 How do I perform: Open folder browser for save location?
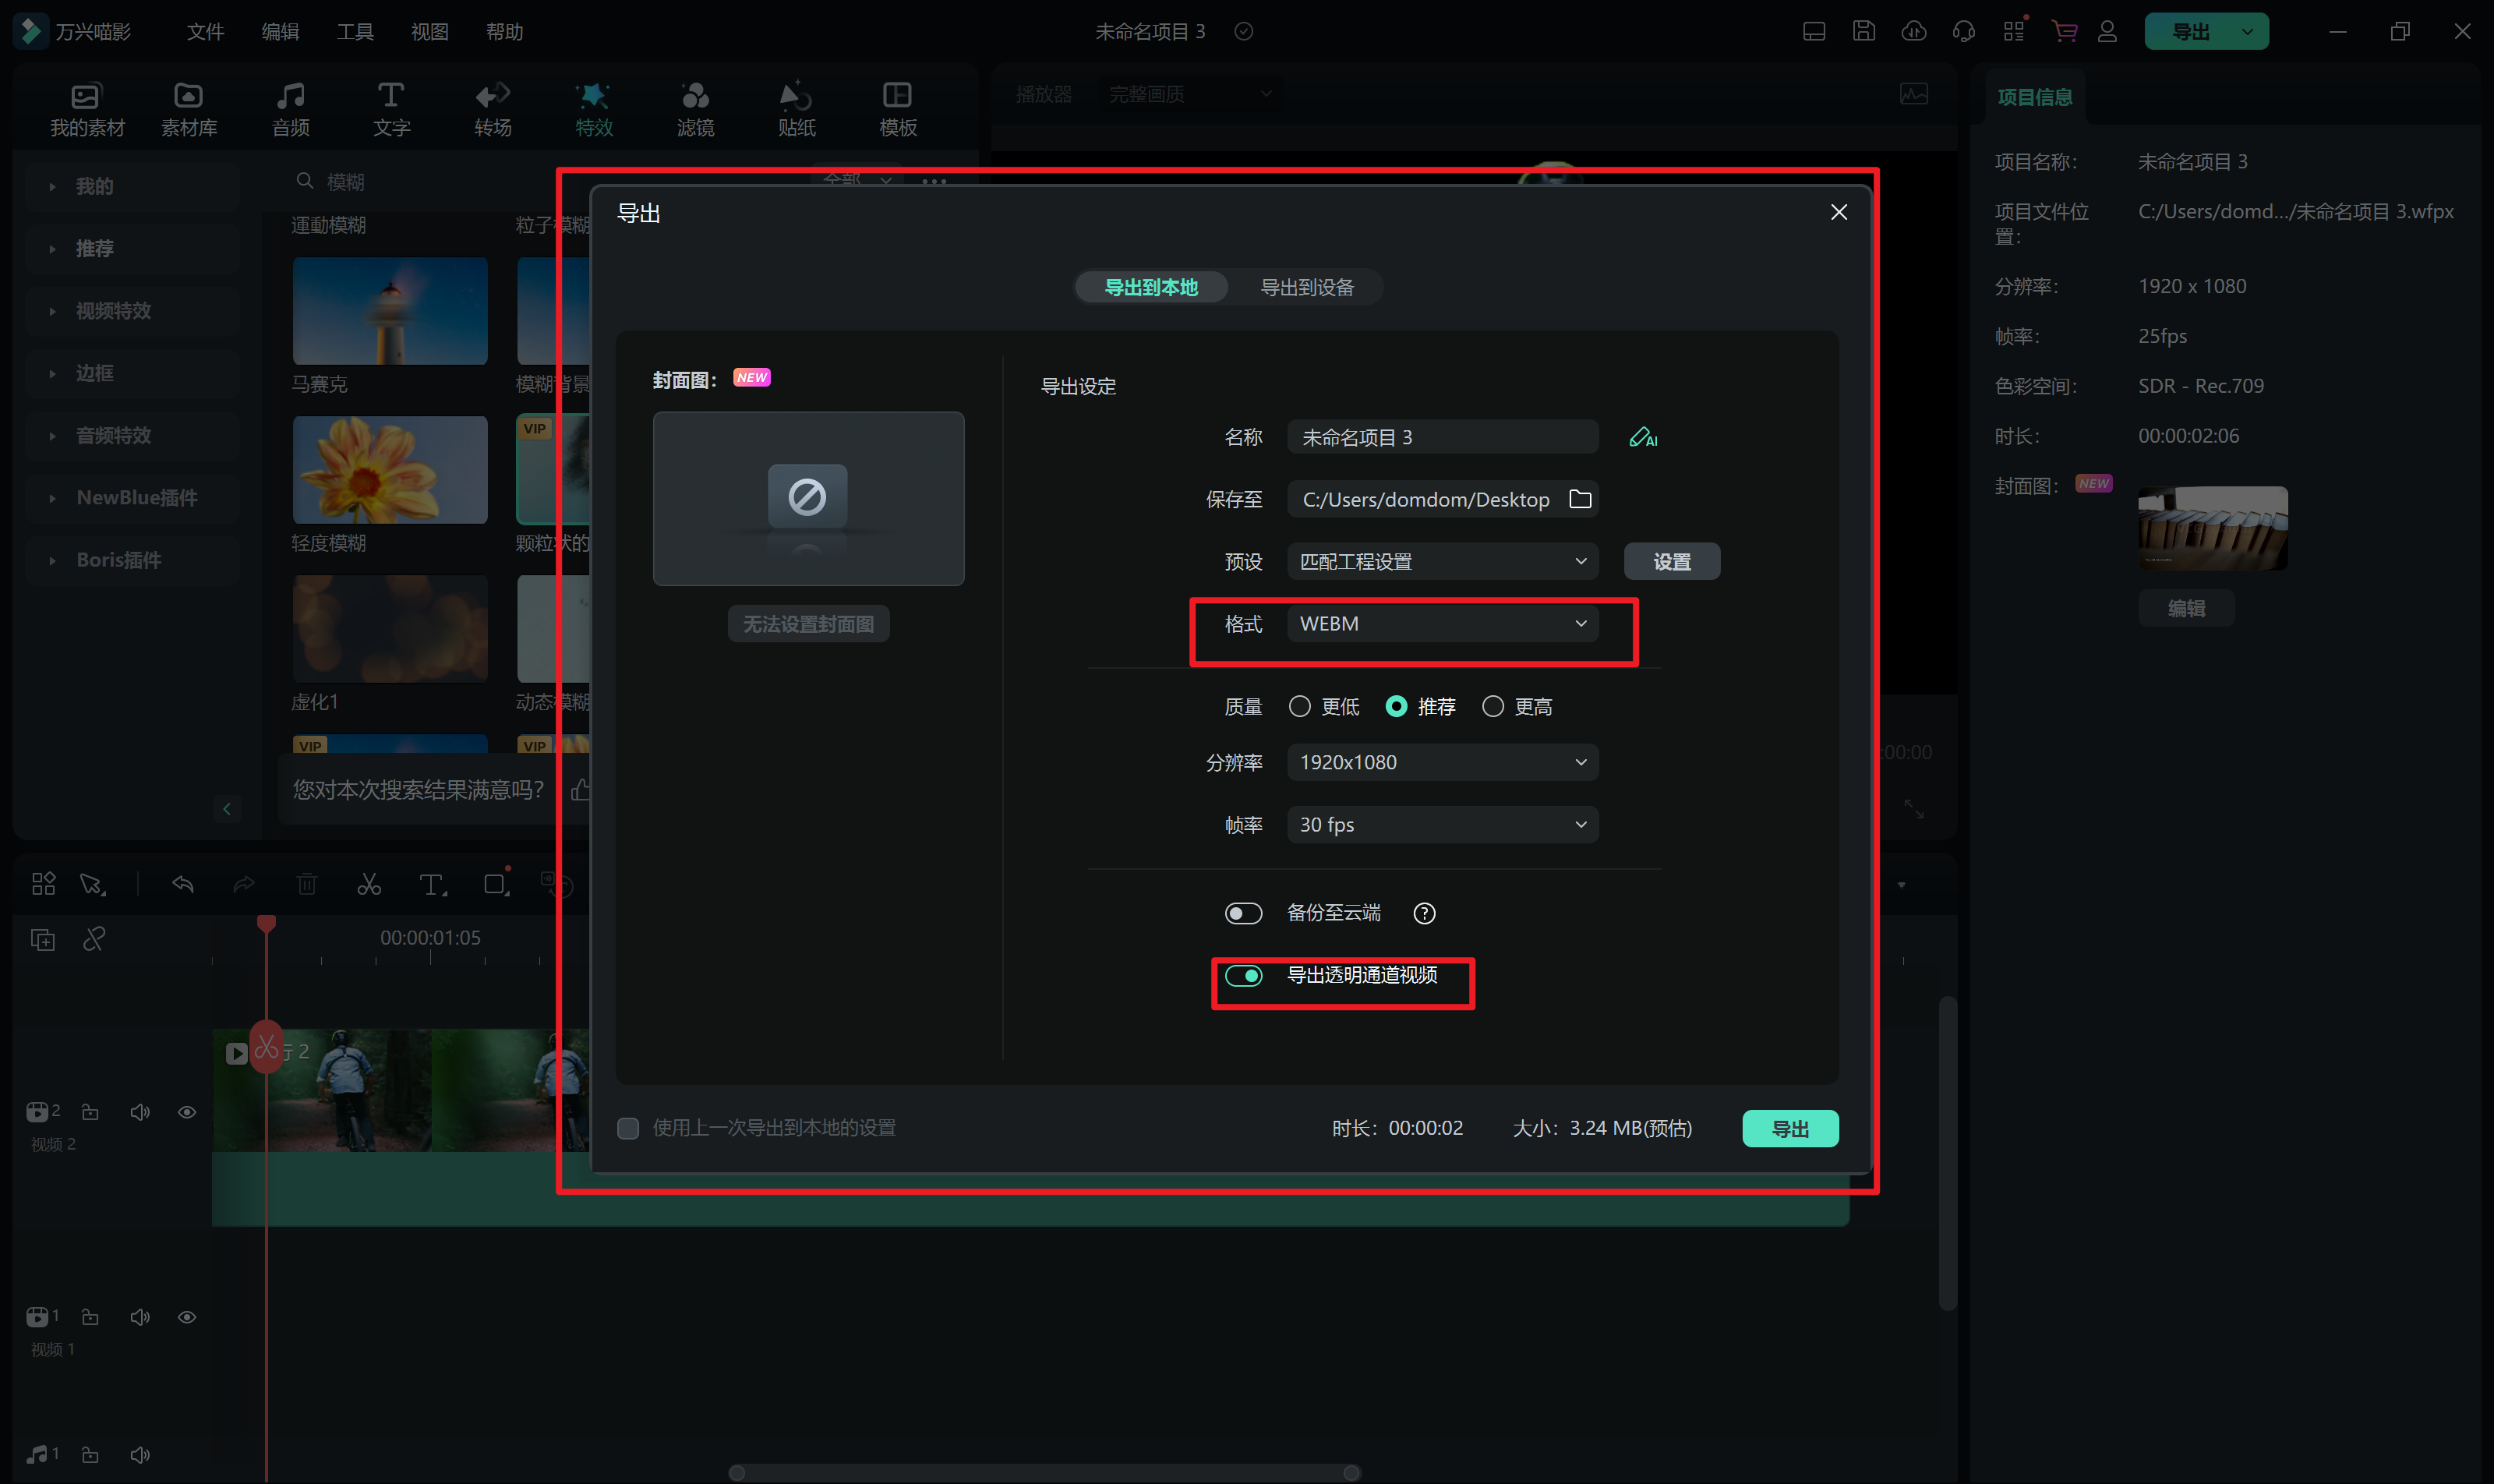point(1580,499)
